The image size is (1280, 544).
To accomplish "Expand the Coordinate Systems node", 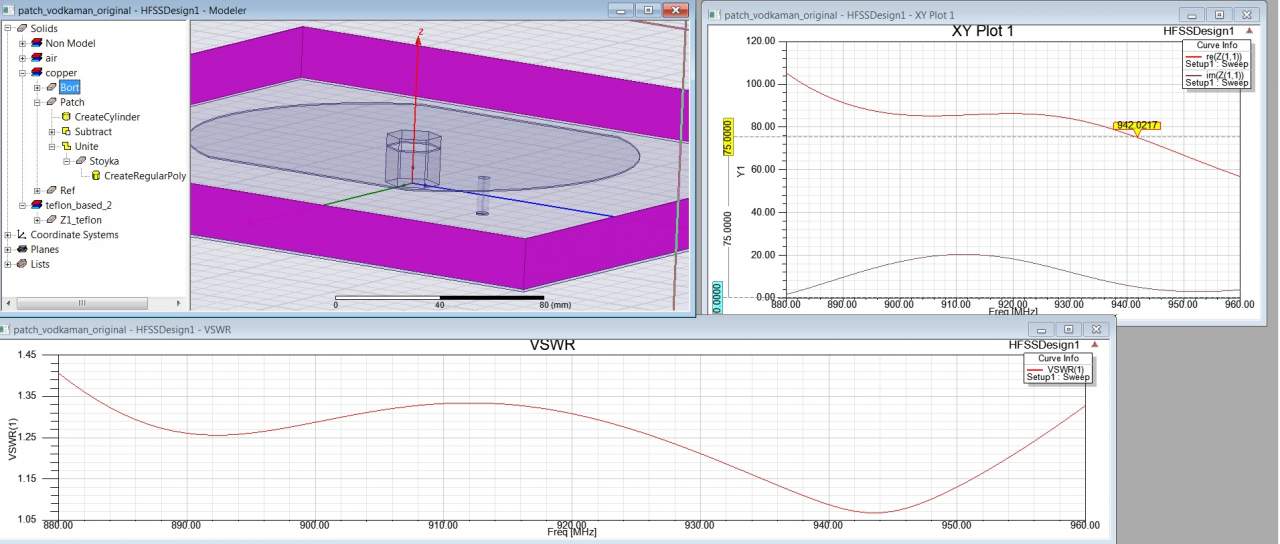I will tap(8, 235).
